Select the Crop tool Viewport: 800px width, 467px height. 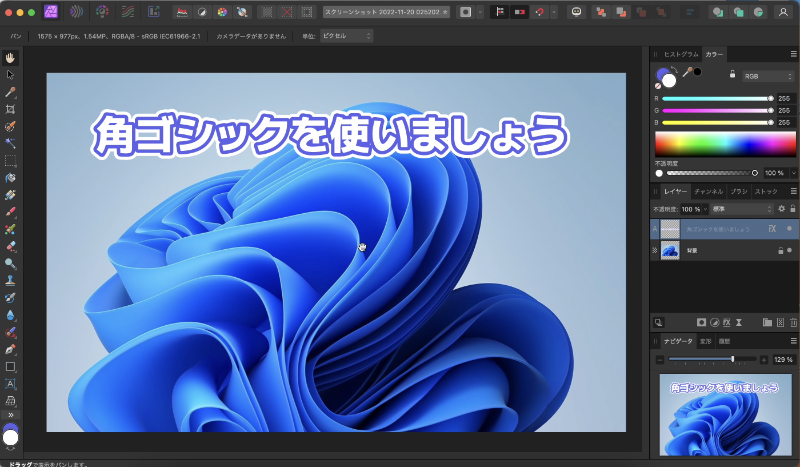(10, 109)
